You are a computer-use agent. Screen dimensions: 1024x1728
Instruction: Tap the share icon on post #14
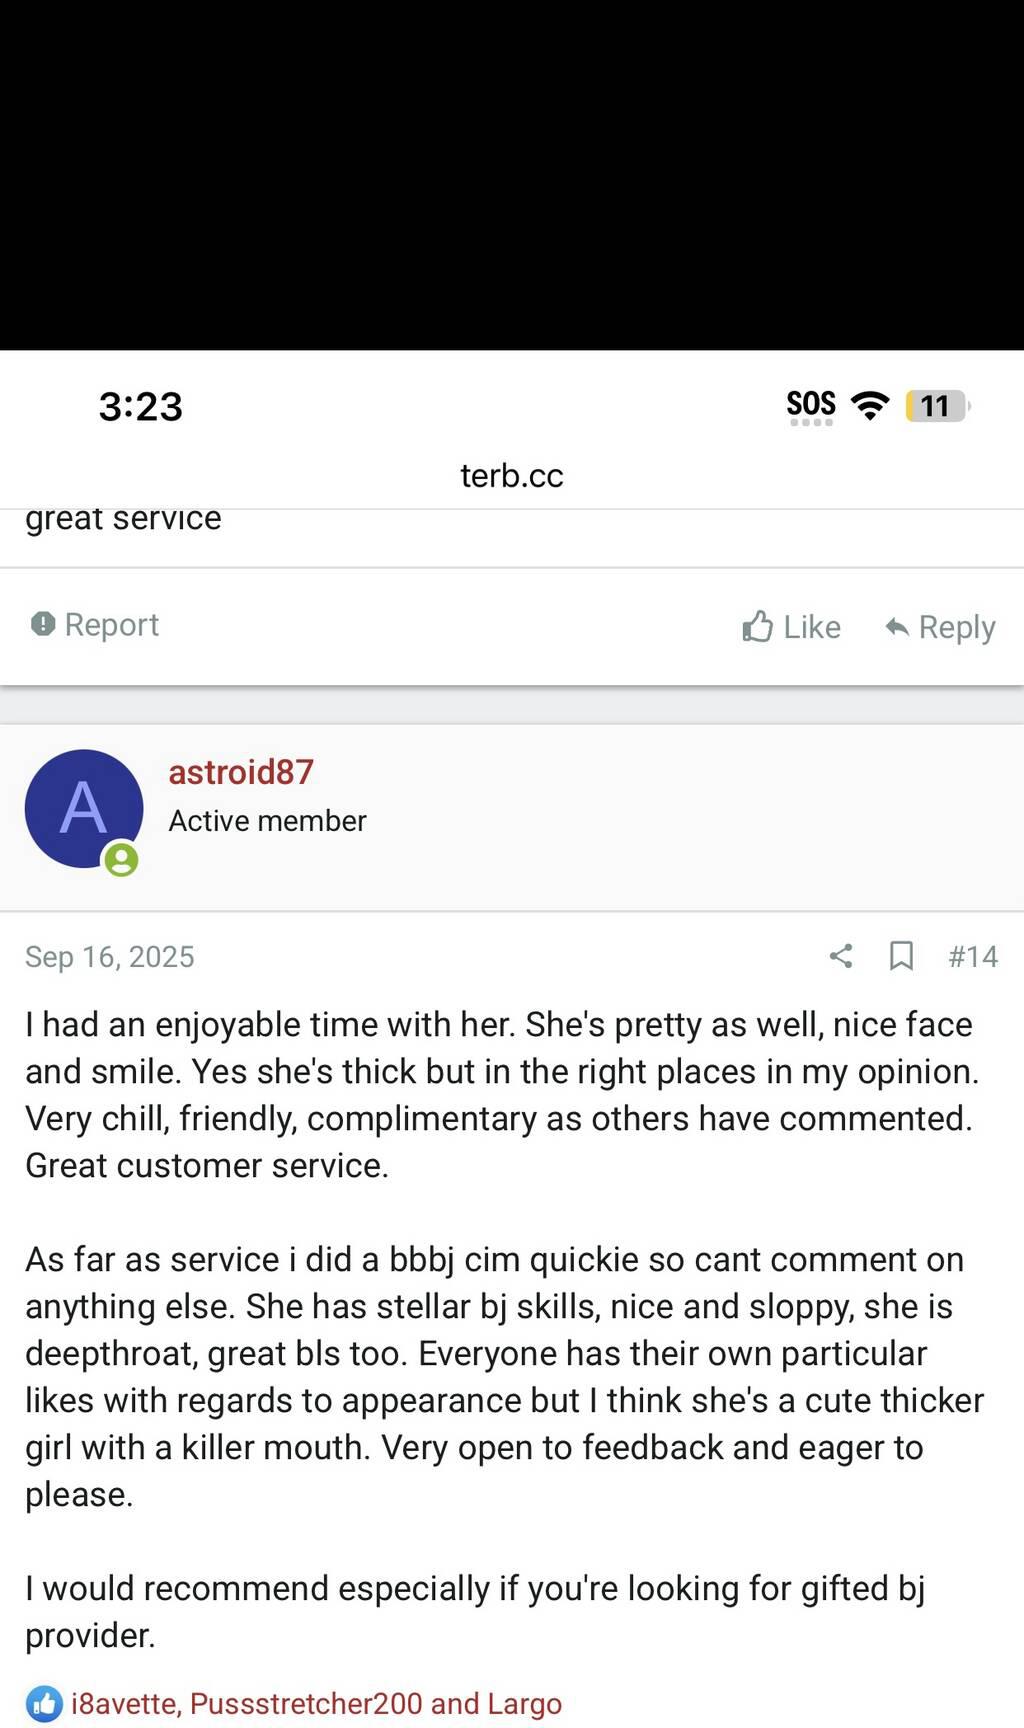click(841, 956)
